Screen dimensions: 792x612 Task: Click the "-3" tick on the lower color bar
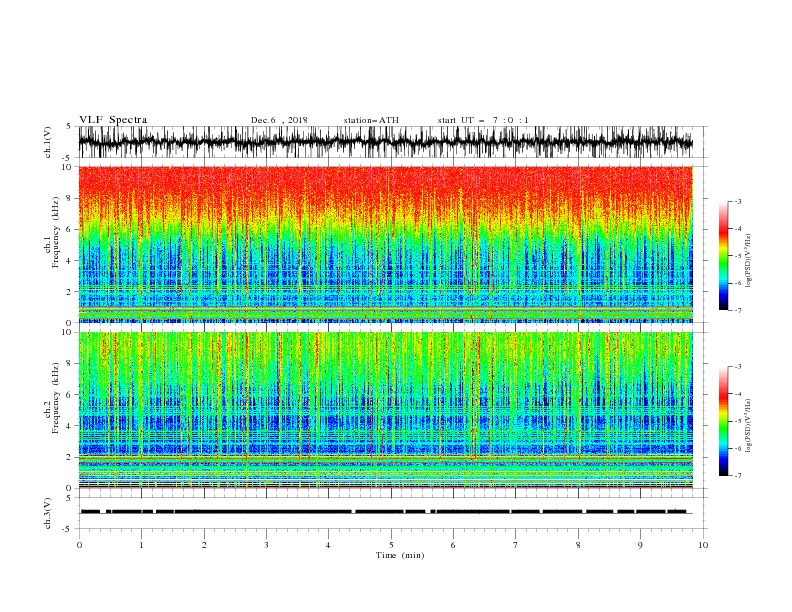coord(737,367)
